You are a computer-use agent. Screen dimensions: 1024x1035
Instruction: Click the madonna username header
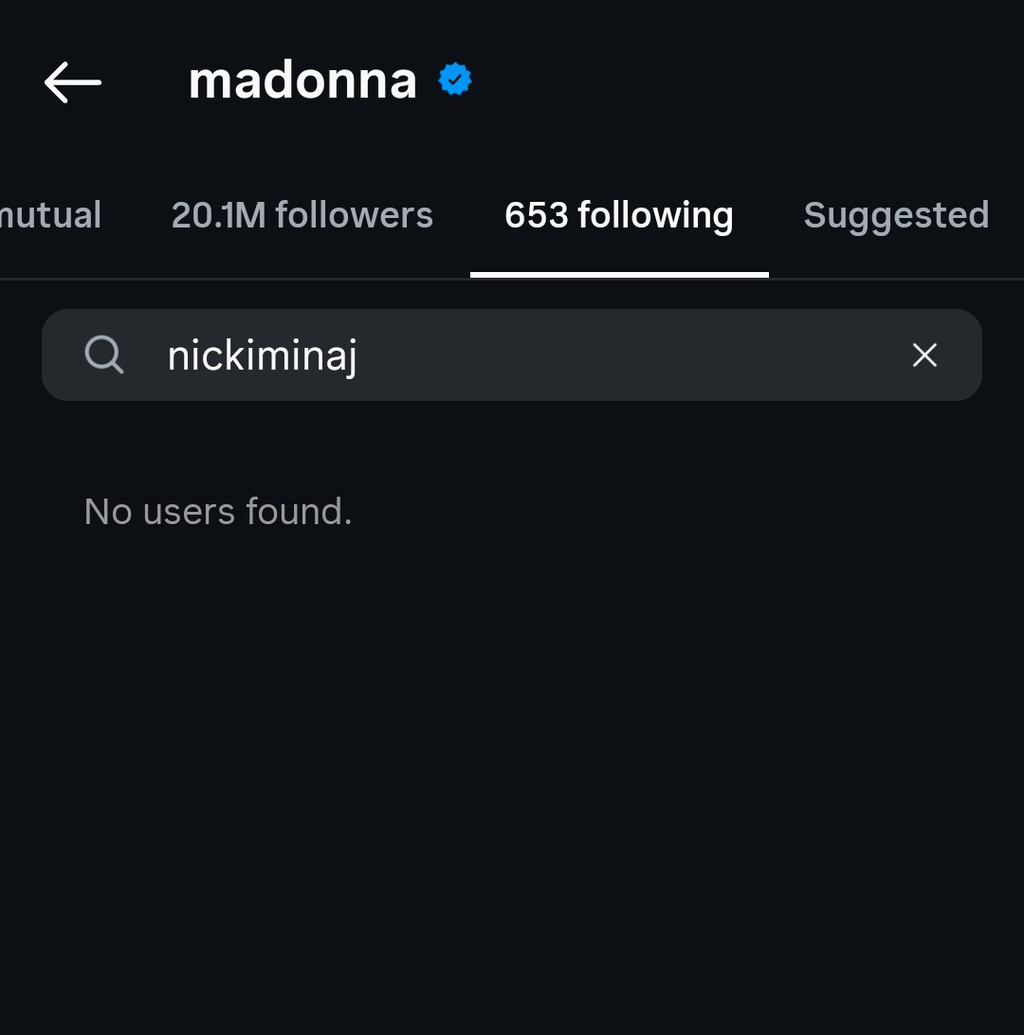(x=302, y=80)
